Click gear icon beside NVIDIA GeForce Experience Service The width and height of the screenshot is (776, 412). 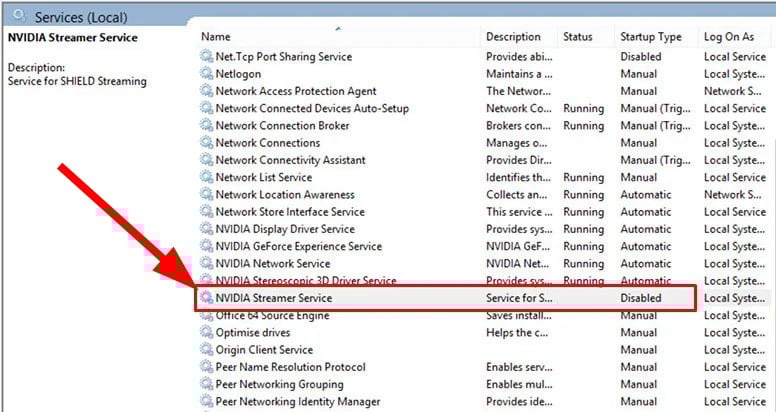206,246
